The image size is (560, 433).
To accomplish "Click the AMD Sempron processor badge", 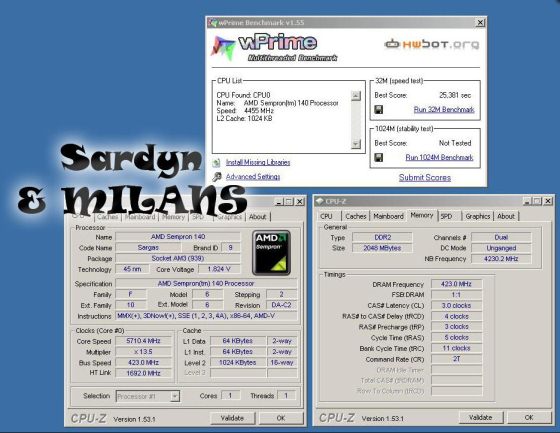I will pos(271,253).
